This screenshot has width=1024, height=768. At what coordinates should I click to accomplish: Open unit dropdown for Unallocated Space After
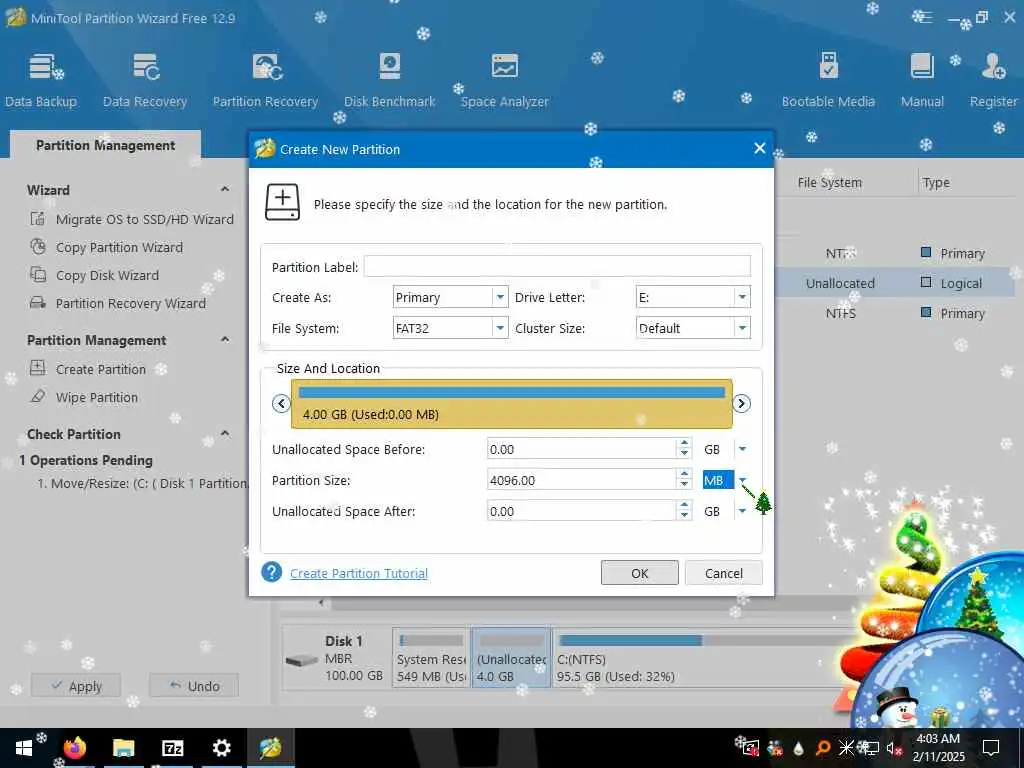pyautogui.click(x=742, y=511)
